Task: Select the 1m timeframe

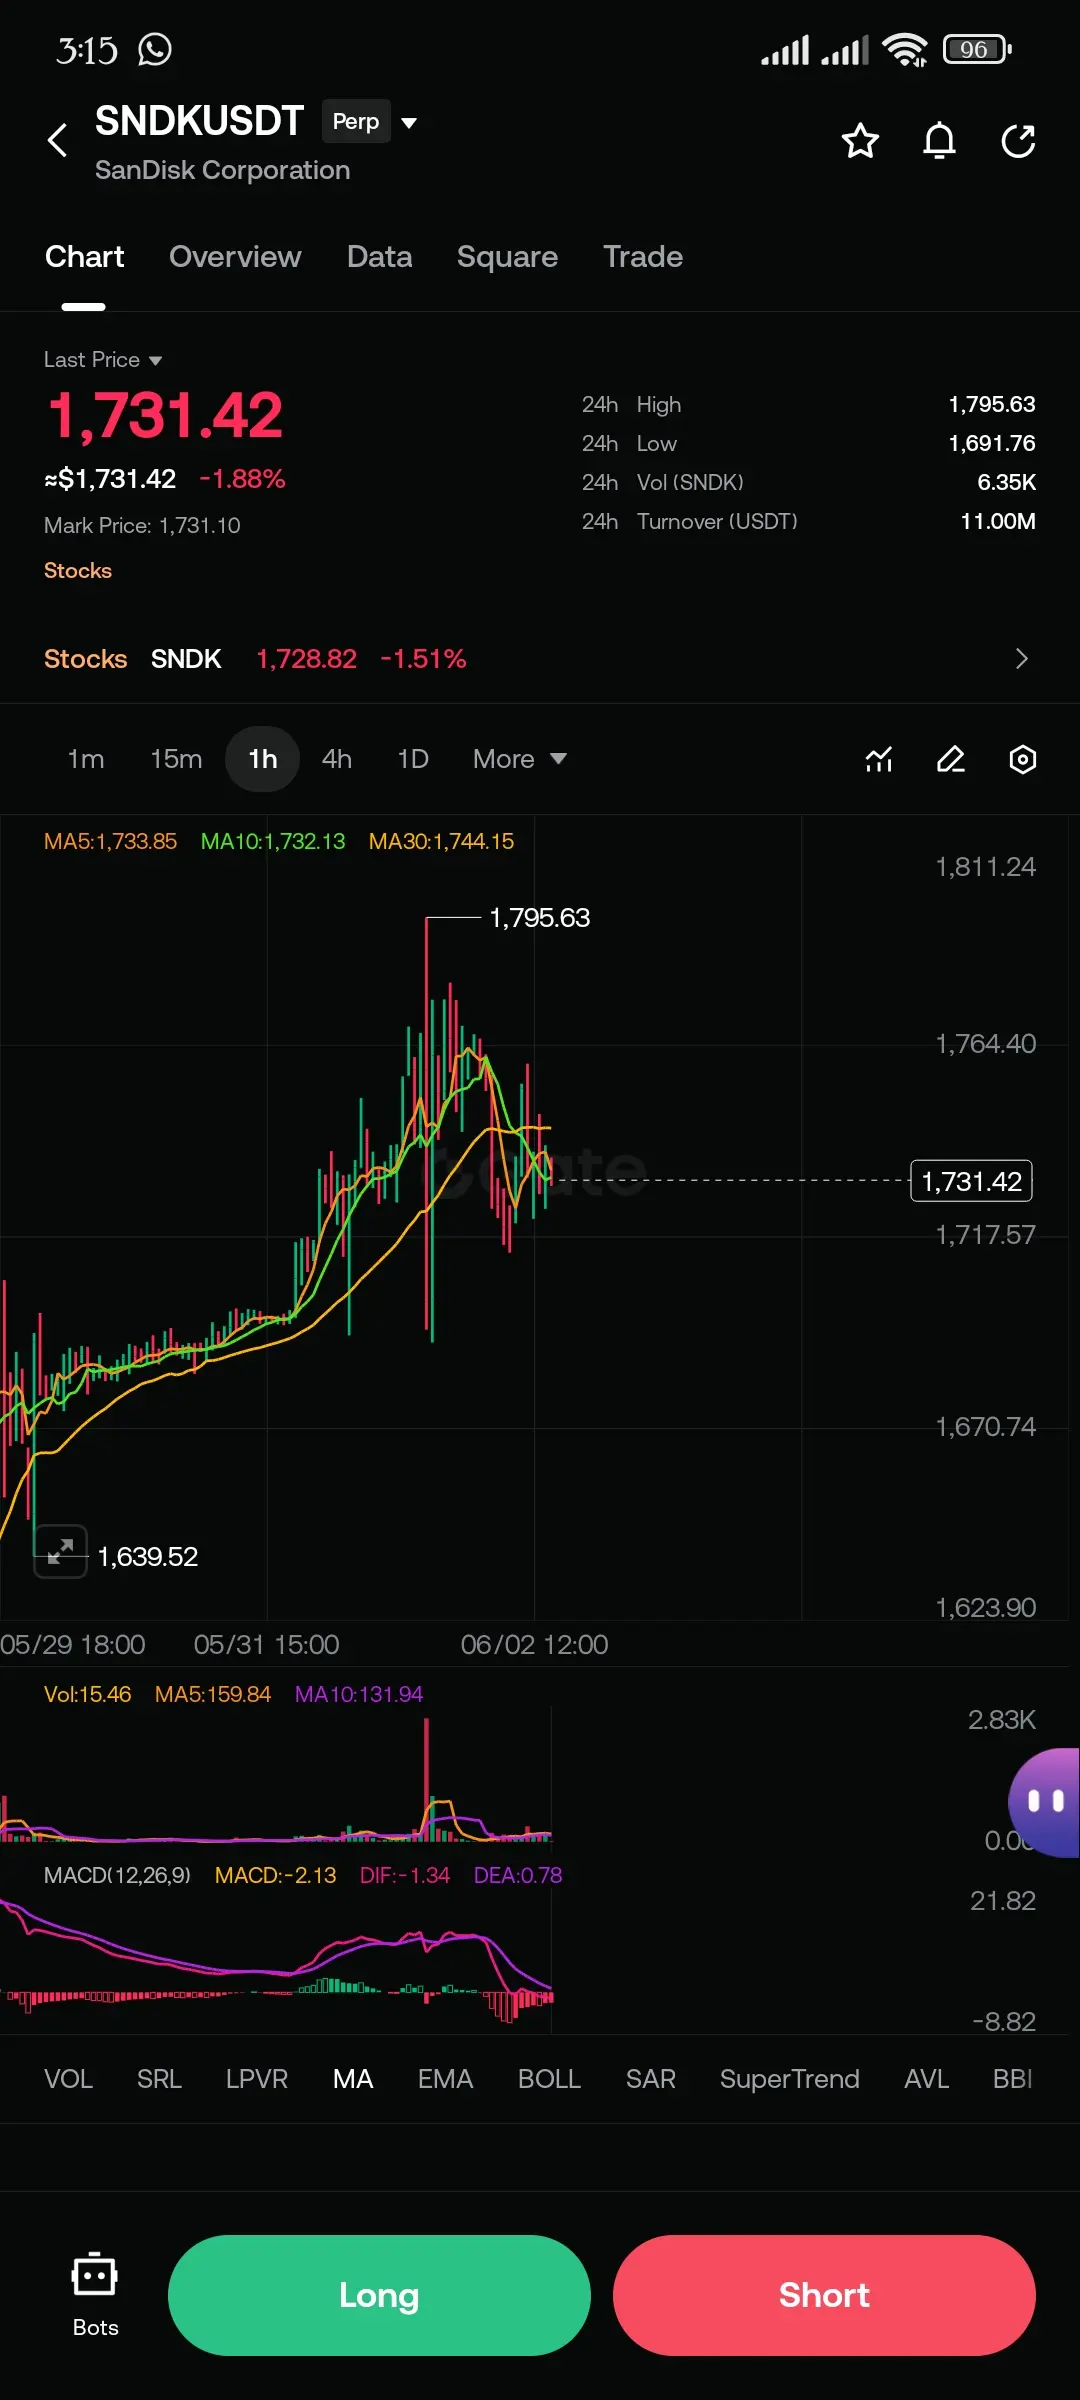Action: click(x=86, y=759)
